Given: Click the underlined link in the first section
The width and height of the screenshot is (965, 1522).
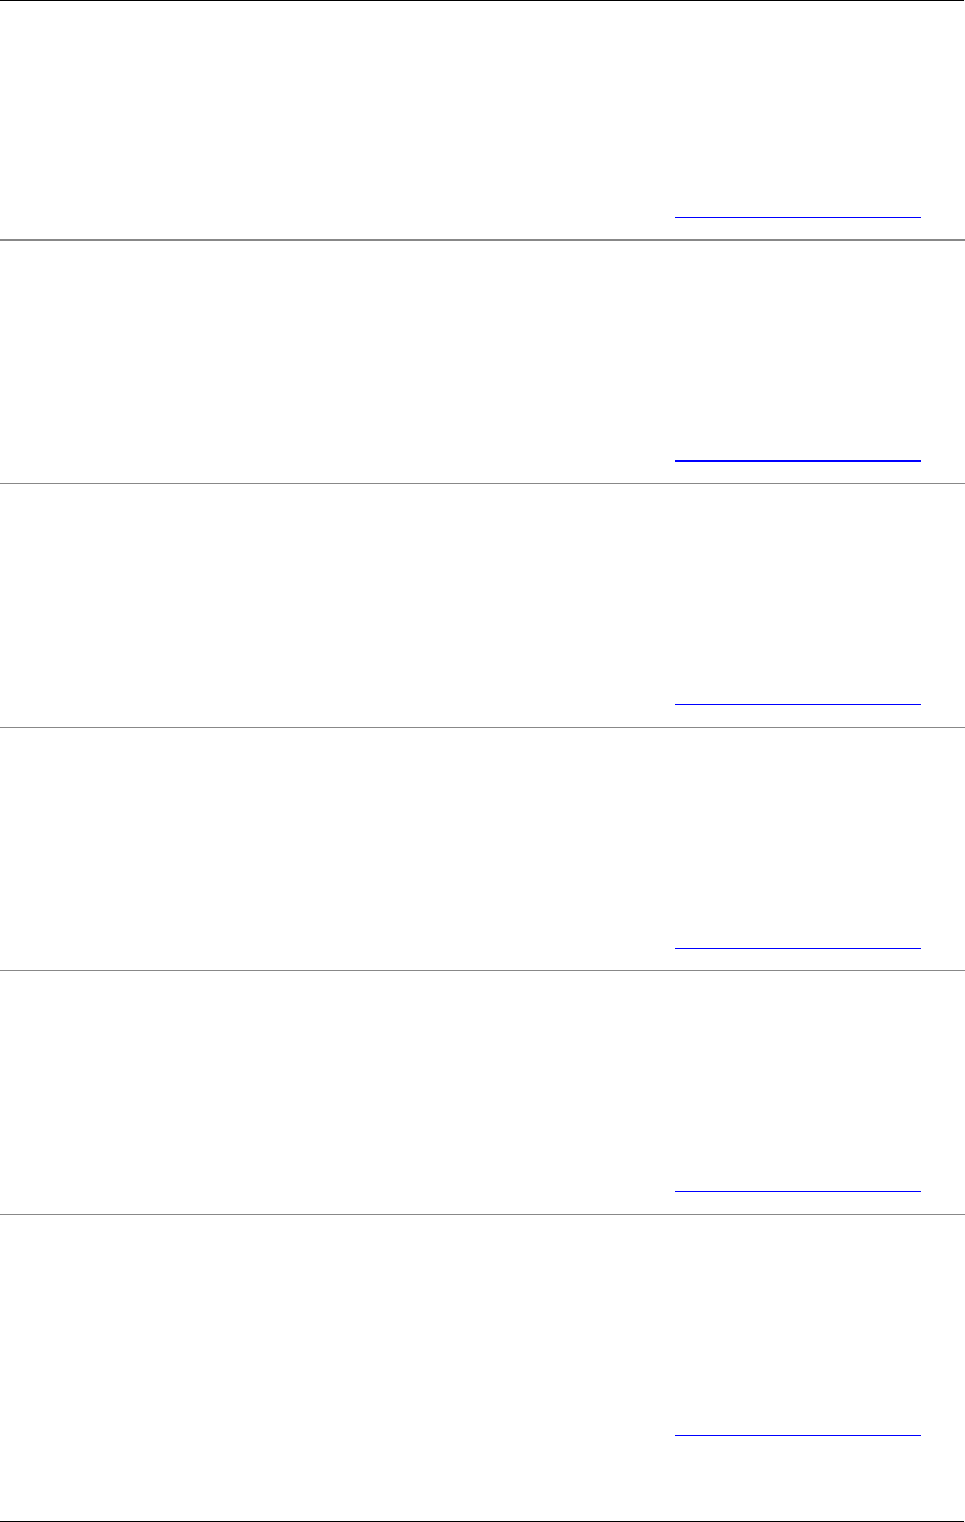Looking at the screenshot, I should pos(797,216).
